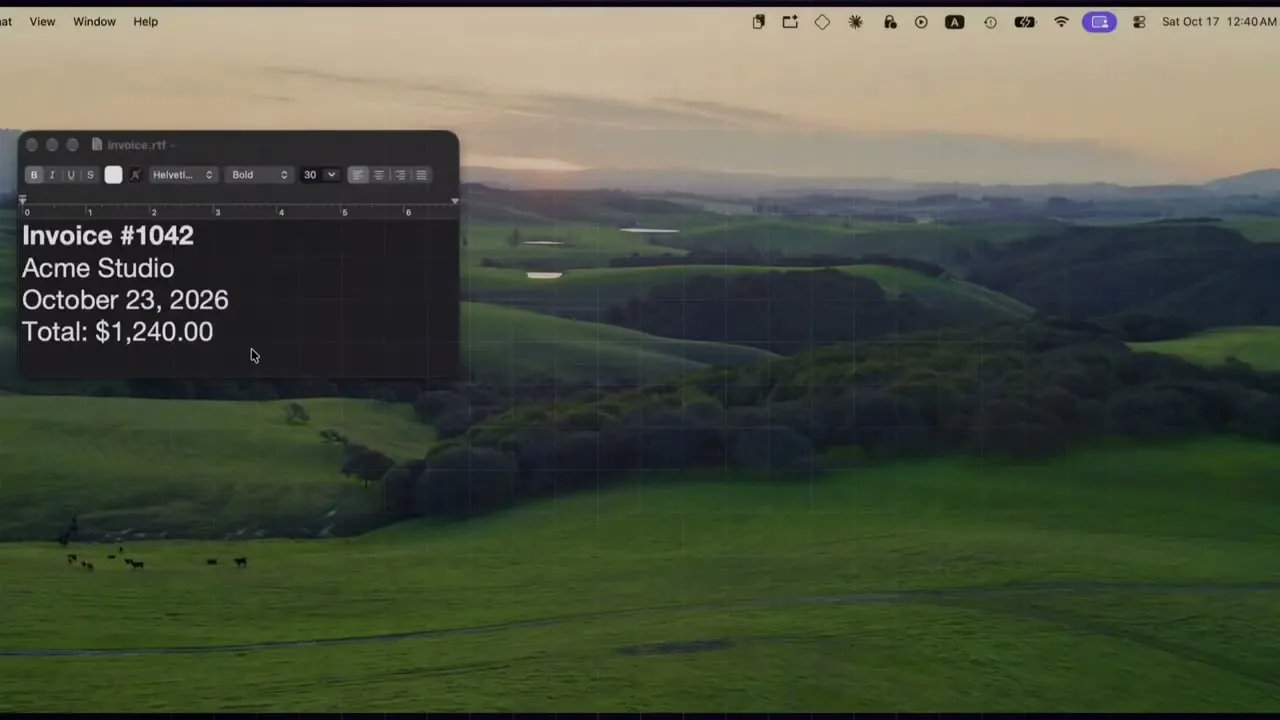Toggle underline formatting
Screen dimensions: 1280x720
pos(71,175)
